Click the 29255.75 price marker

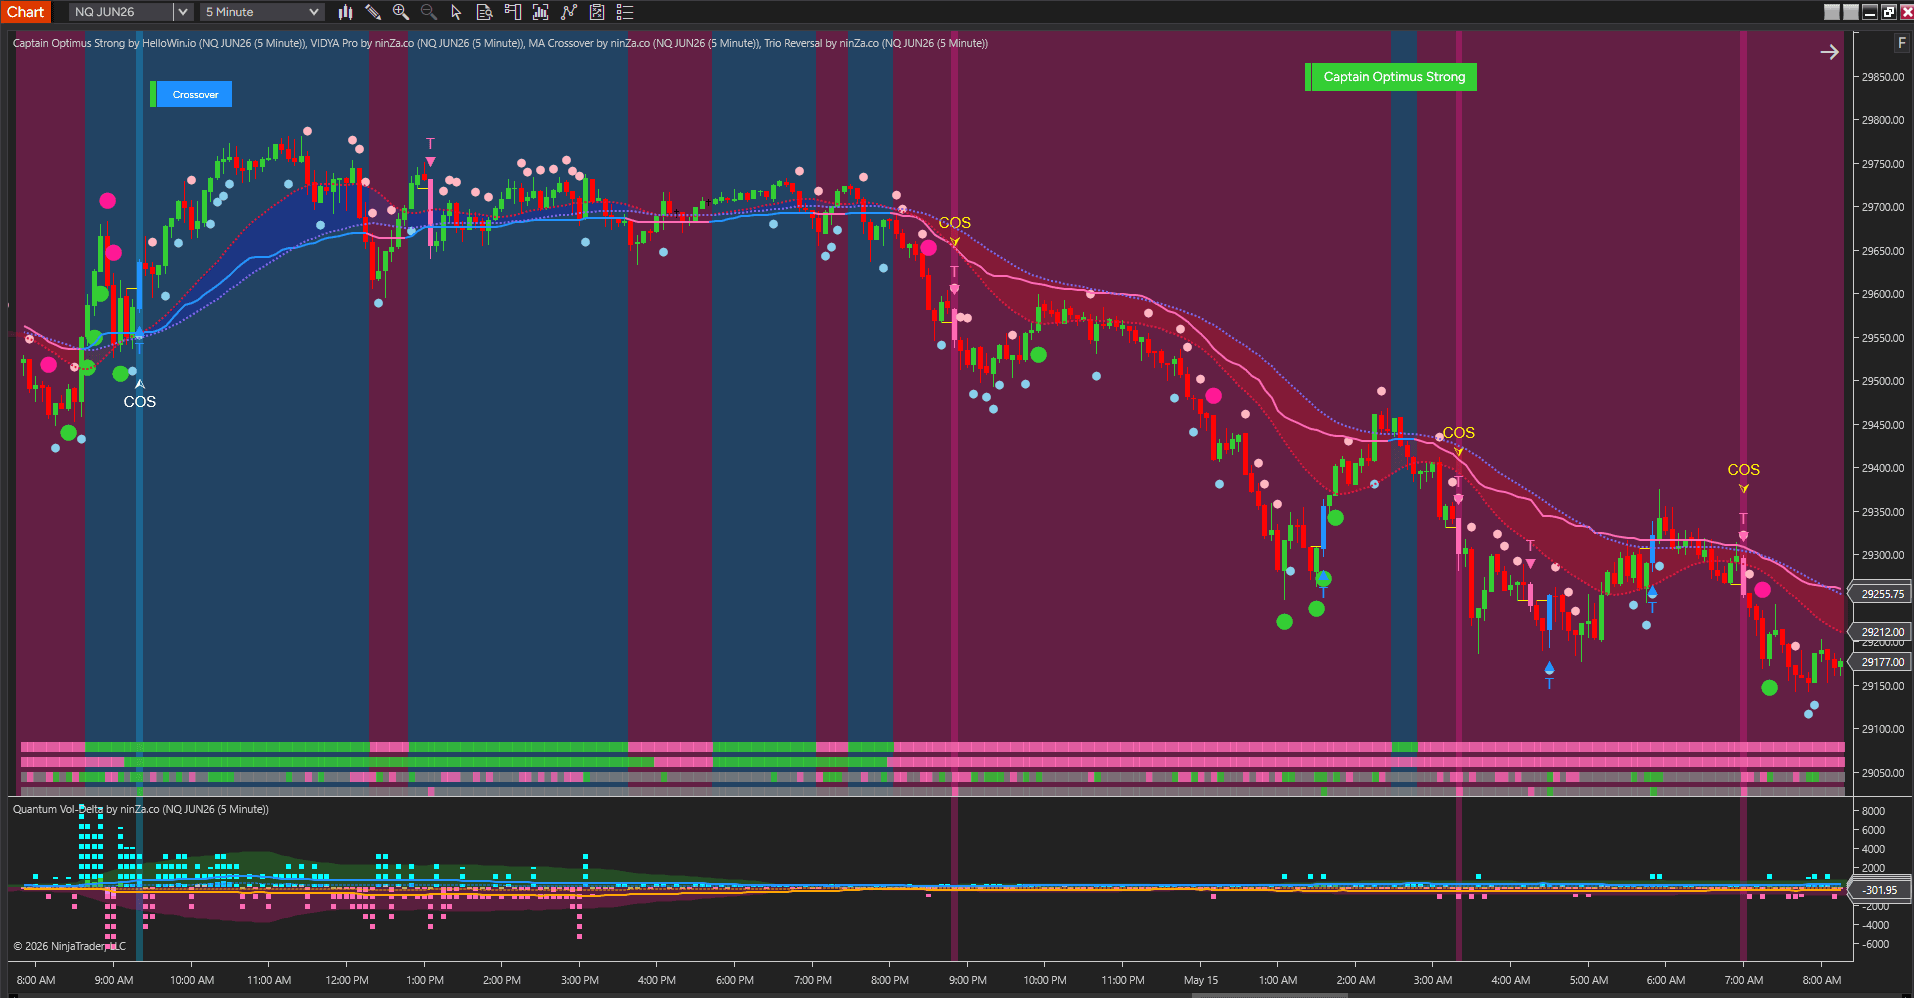1882,594
